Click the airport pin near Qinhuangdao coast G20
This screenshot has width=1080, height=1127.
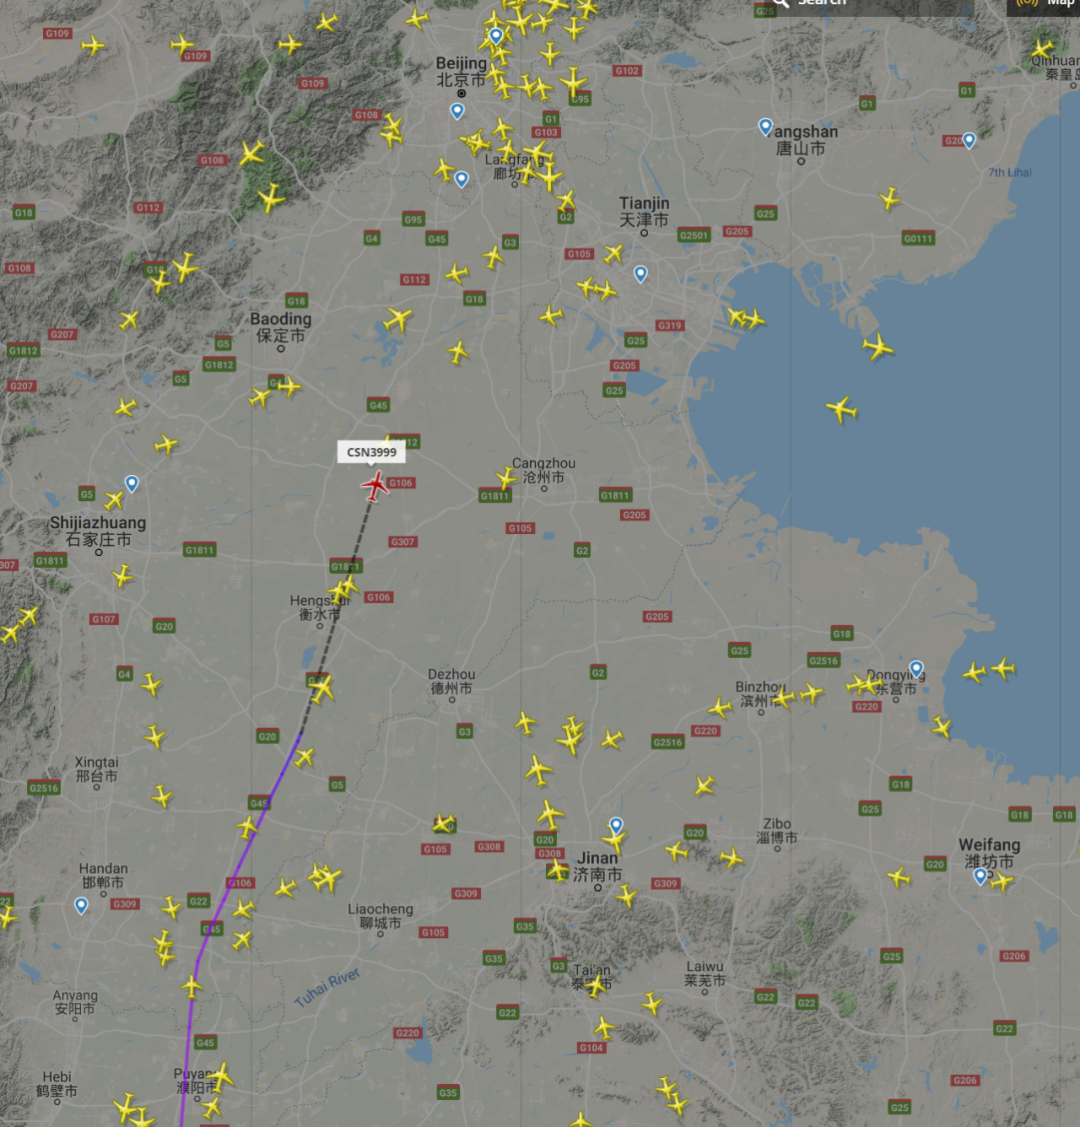tap(969, 141)
